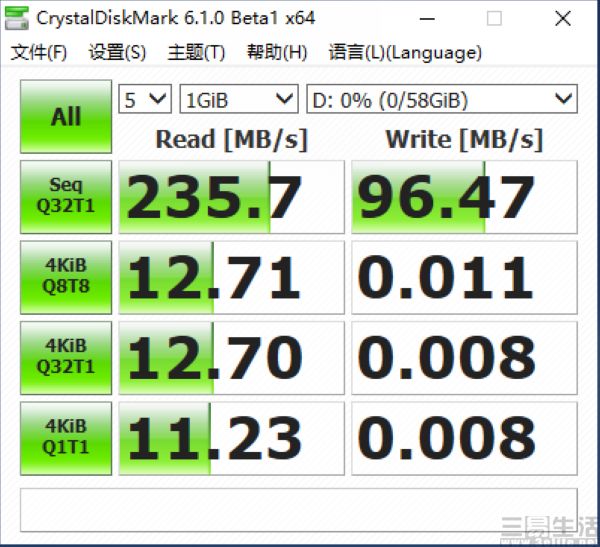Click the empty comment field at bottom

(298, 510)
